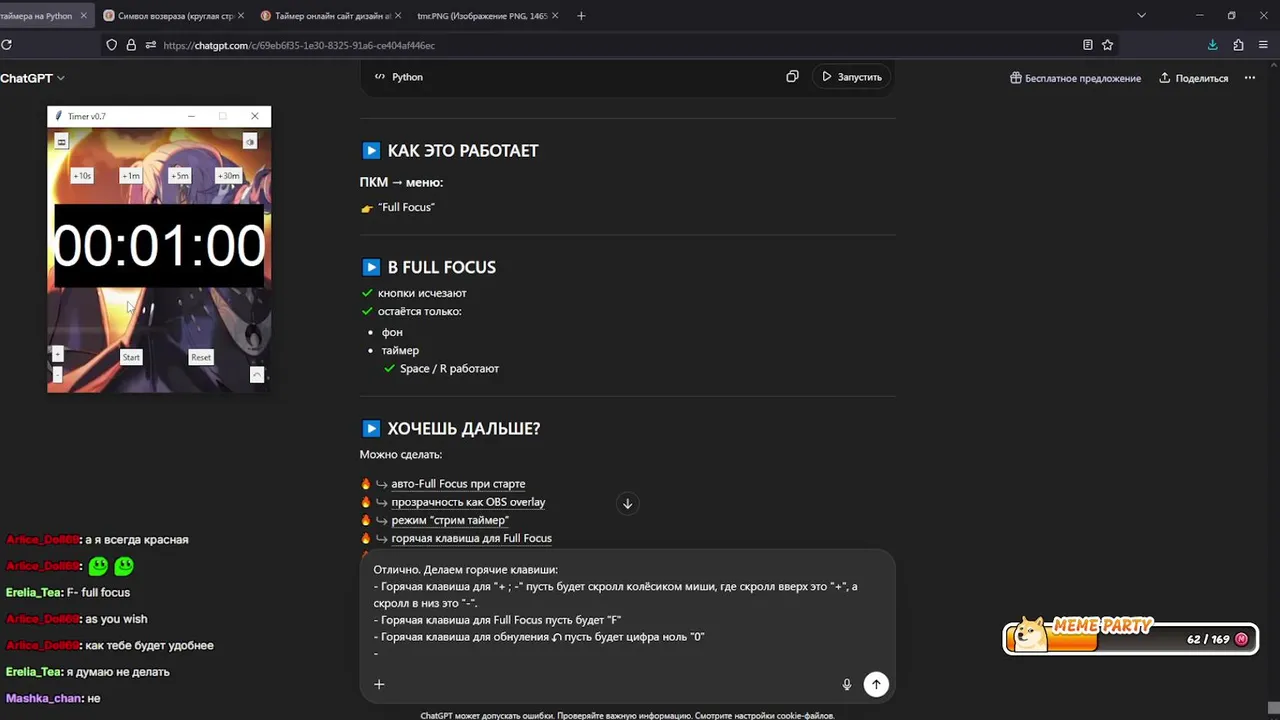This screenshot has height=720, width=1280.
Task: Click the microphone dictation icon
Action: click(847, 684)
